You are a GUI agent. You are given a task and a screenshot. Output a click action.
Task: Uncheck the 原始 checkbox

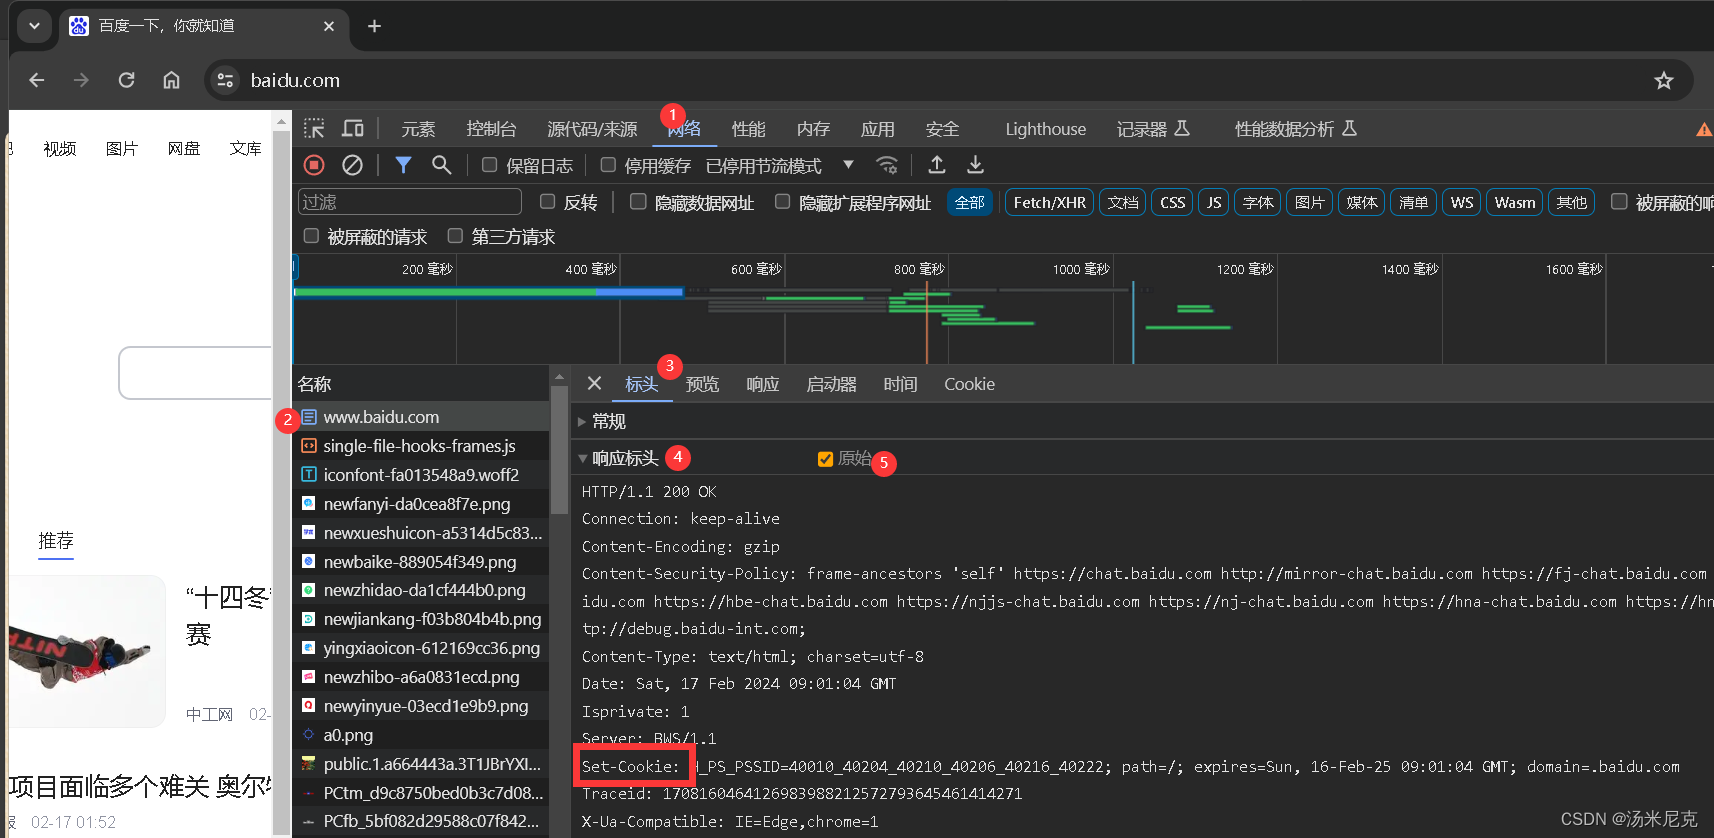(825, 459)
